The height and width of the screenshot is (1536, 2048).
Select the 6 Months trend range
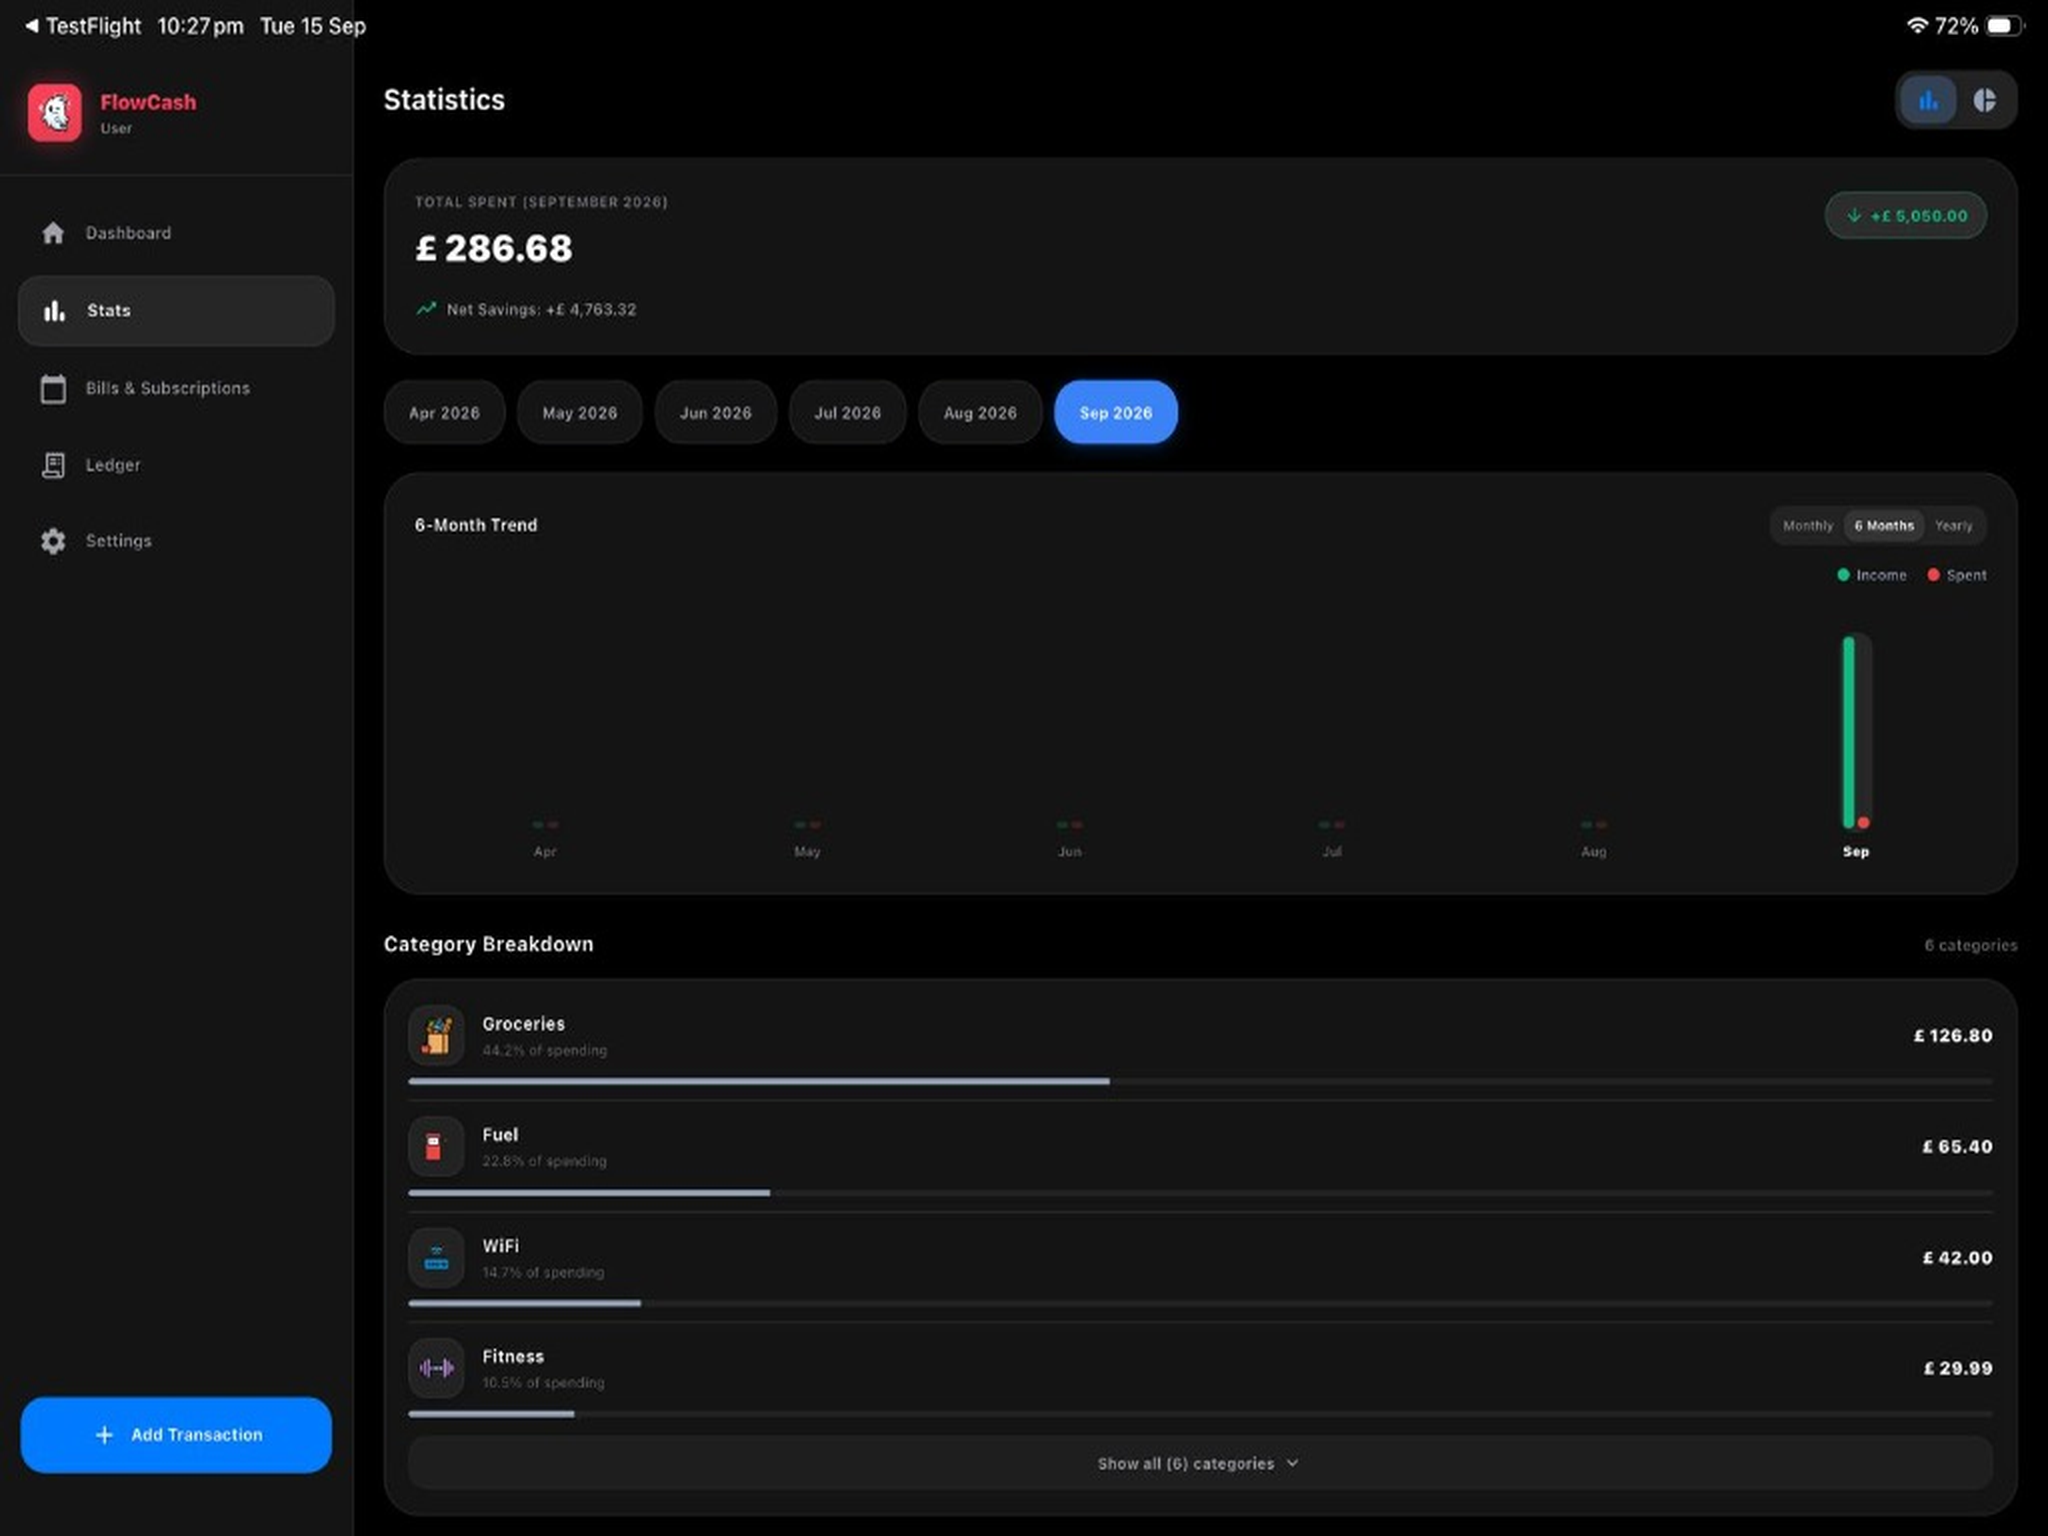1884,526
